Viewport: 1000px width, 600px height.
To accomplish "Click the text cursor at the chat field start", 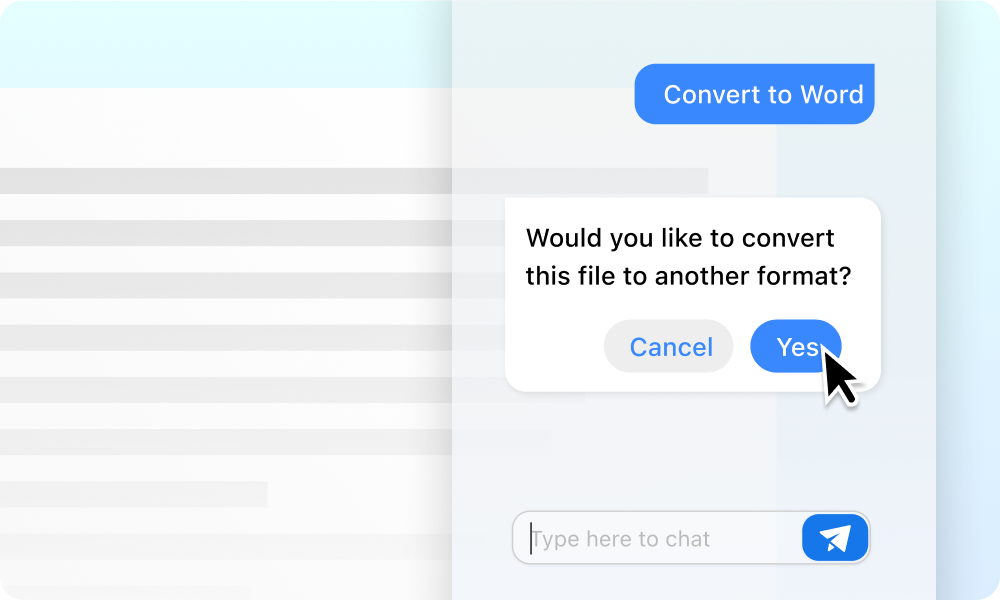I will (532, 539).
